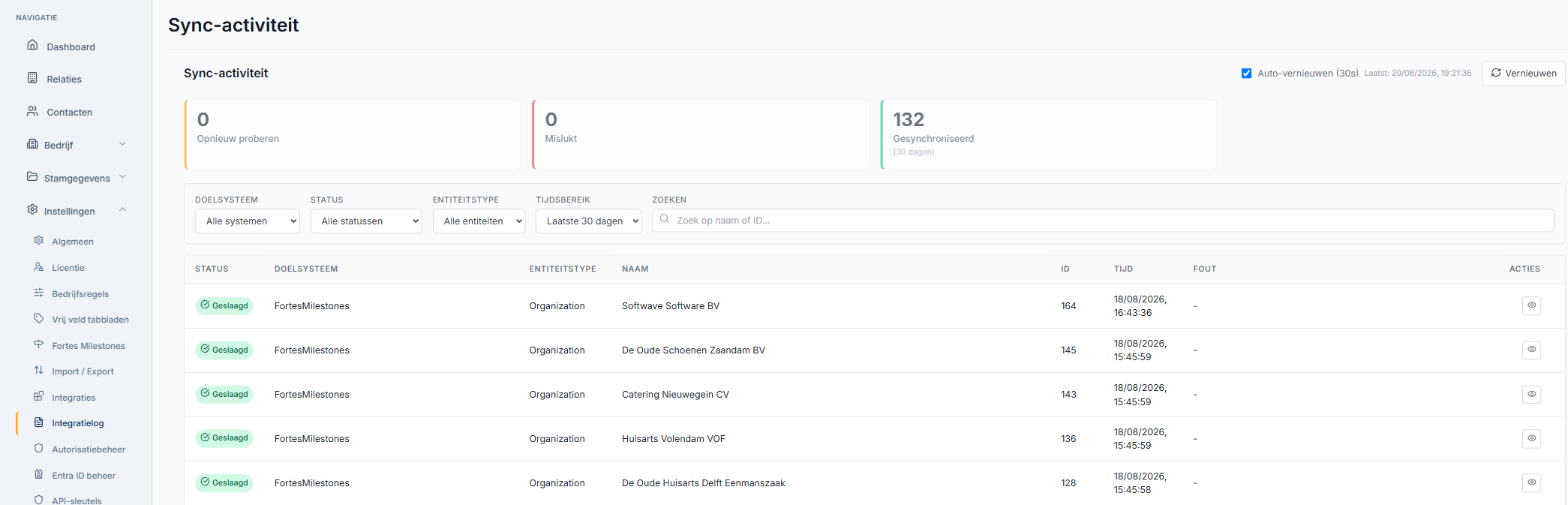Viewport: 1568px width, 505px height.
Task: View details of De Oude Schoenen Zaandam BV
Action: [1531, 349]
